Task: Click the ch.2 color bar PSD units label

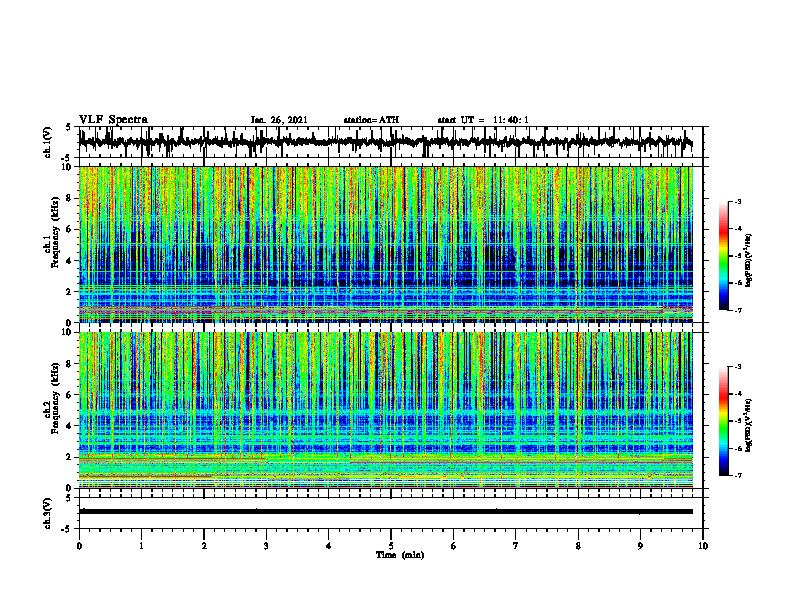Action: click(749, 425)
